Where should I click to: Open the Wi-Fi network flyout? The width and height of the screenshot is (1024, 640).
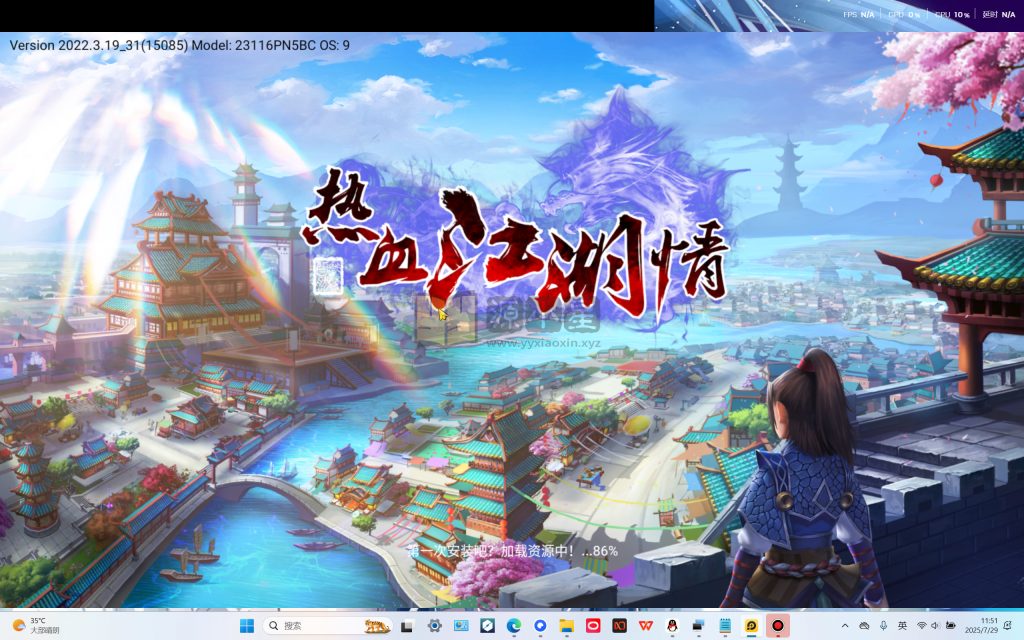tap(922, 625)
